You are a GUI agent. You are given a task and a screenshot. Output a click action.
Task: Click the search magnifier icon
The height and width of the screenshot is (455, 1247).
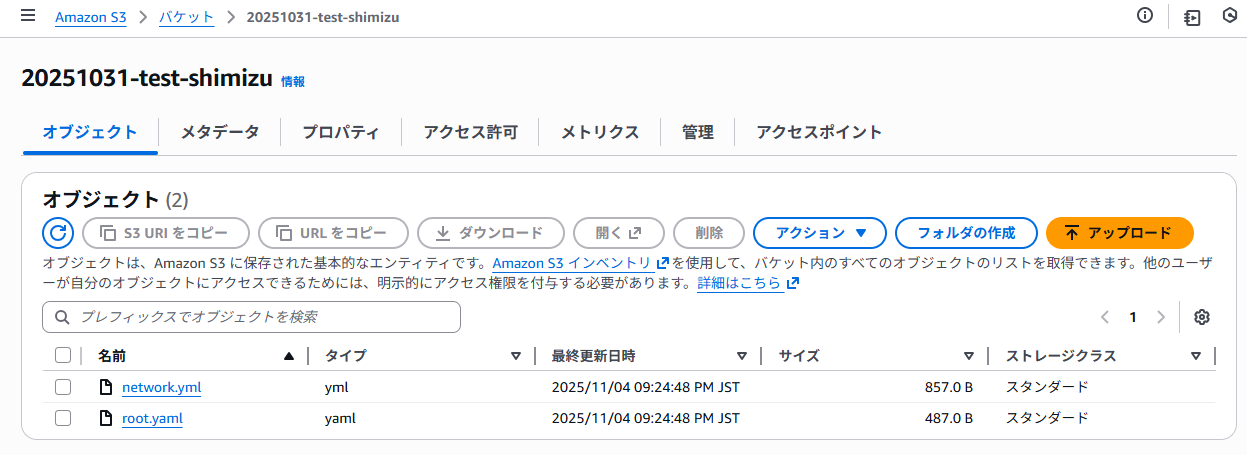(x=62, y=317)
